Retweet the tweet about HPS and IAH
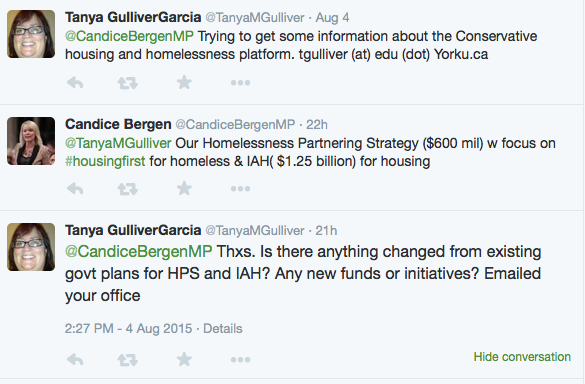Image resolution: width=585 pixels, height=384 pixels. [128, 360]
